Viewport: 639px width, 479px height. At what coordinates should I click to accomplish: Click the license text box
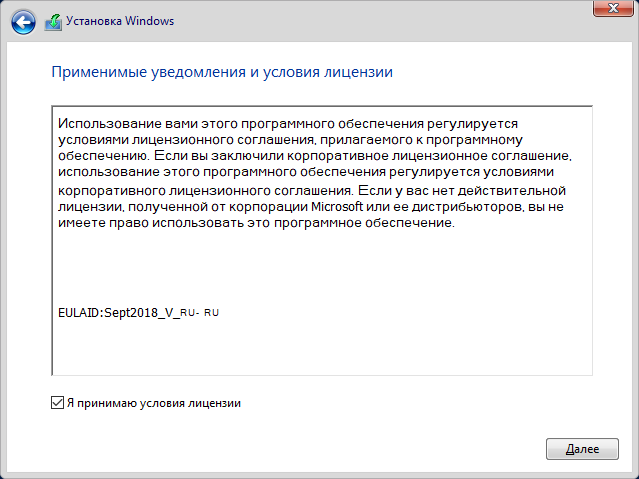coord(322,241)
